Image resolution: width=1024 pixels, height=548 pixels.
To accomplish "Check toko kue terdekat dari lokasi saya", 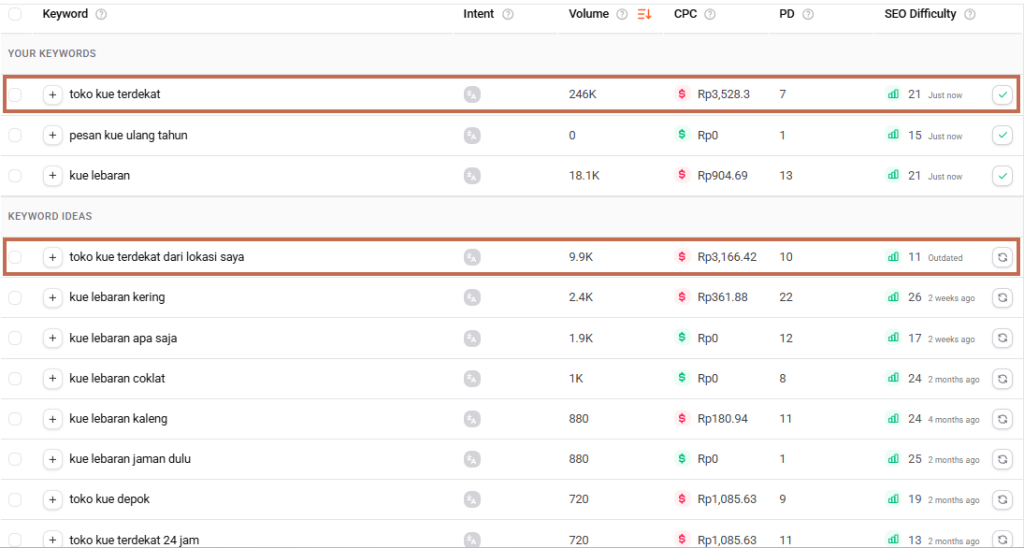I will pos(15,257).
